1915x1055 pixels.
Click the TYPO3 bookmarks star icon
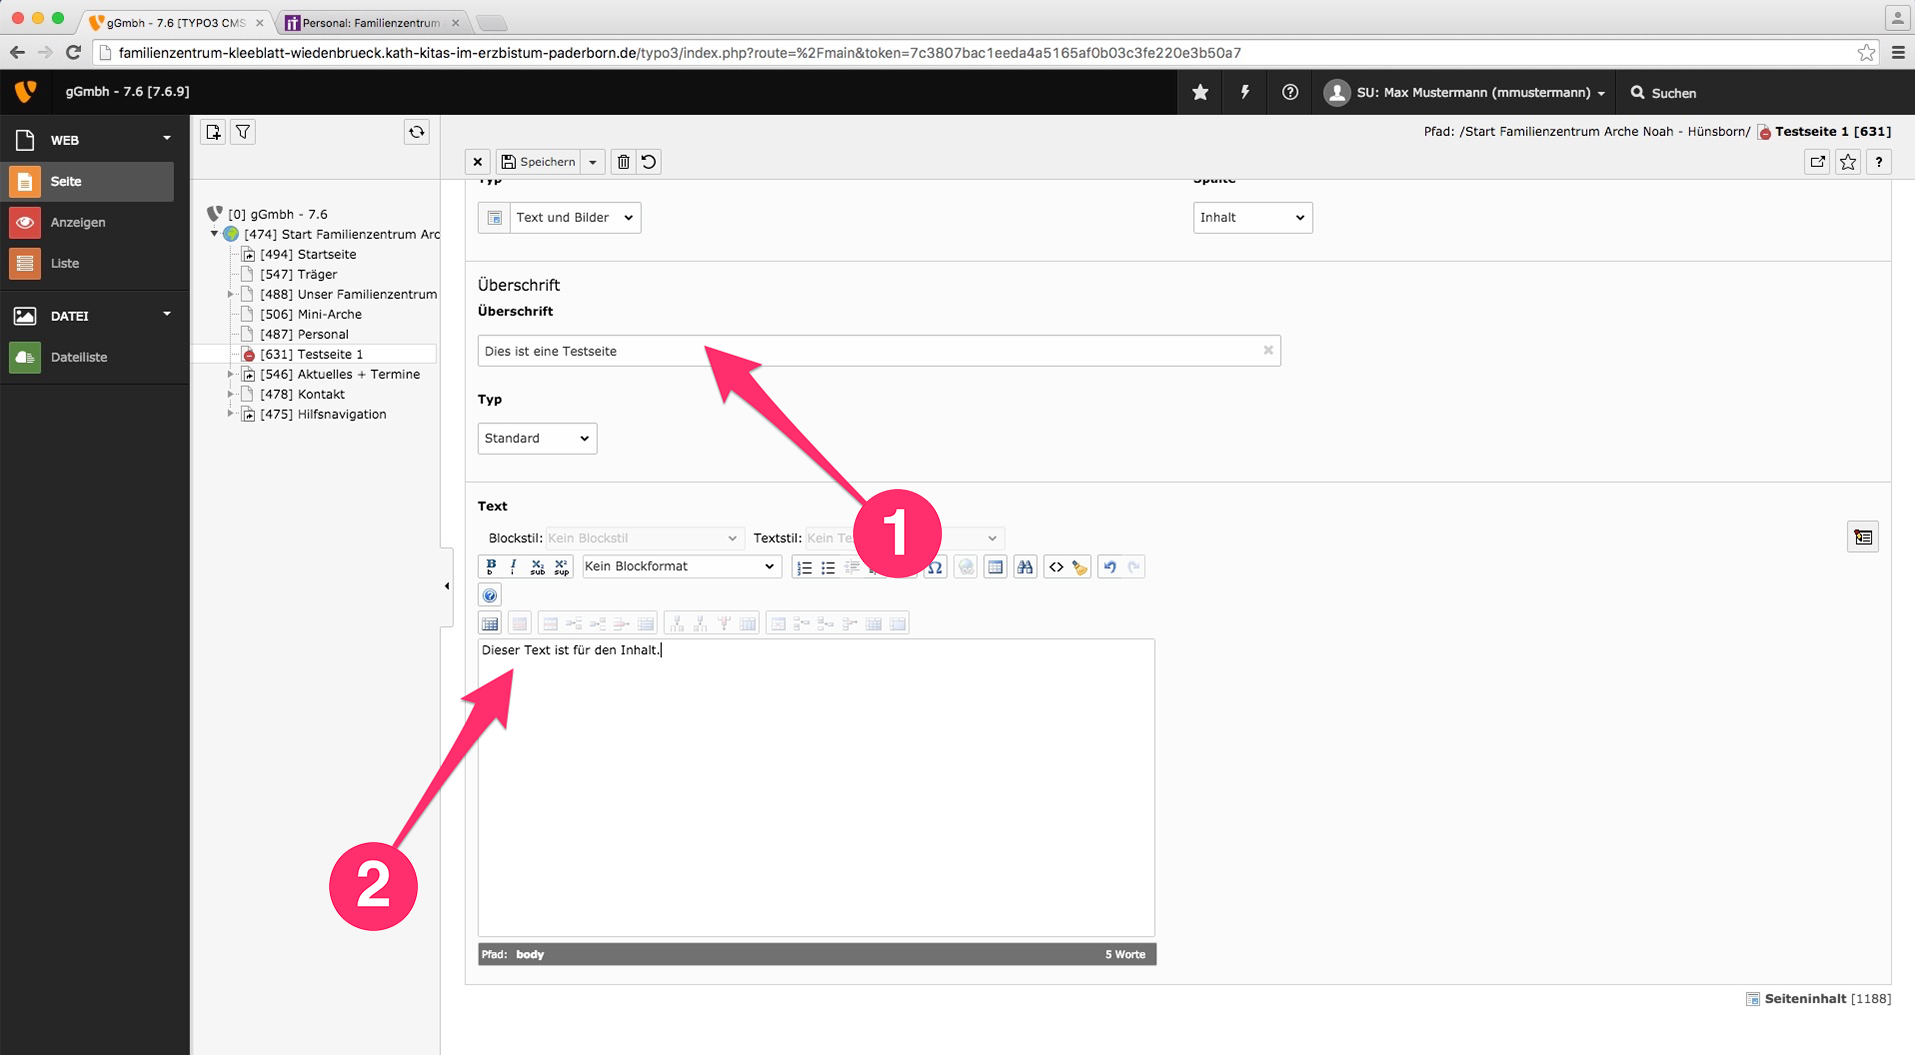pos(1200,92)
